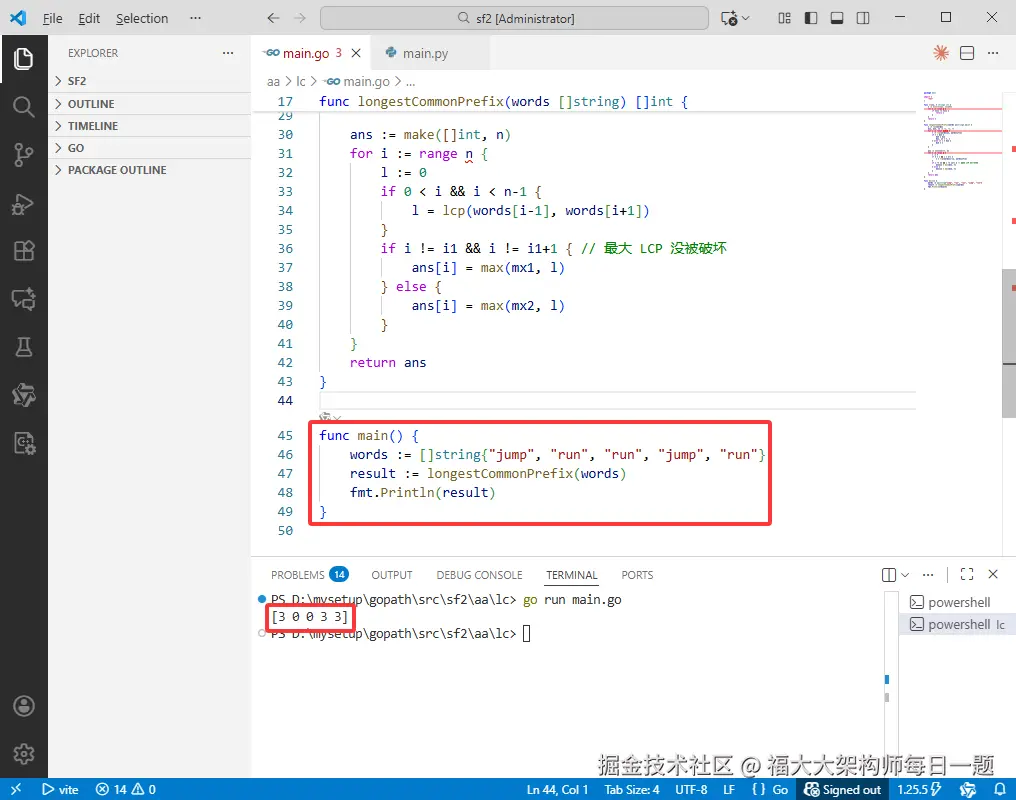Open the chat sessions view icon

click(23, 299)
